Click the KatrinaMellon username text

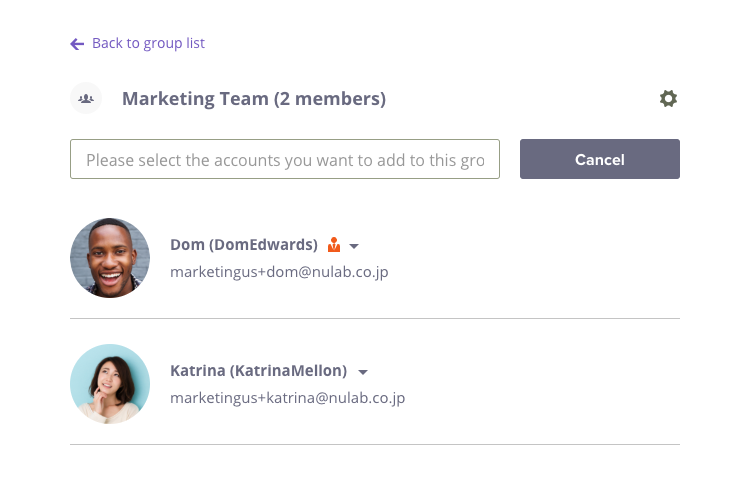pyautogui.click(x=288, y=371)
